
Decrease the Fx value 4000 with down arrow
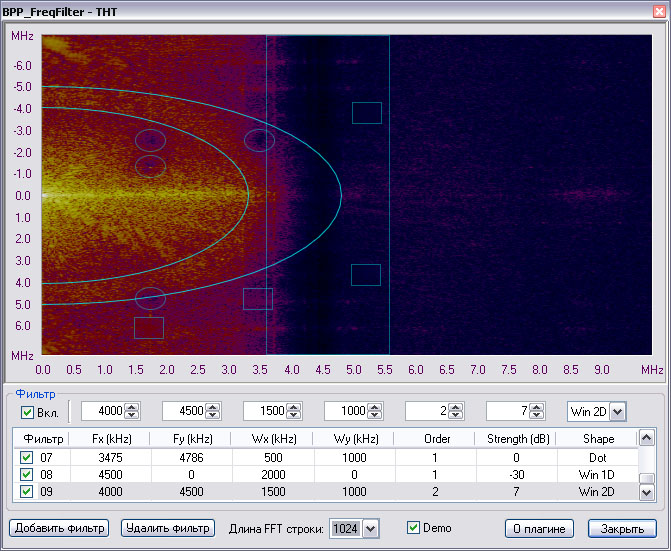[133, 415]
